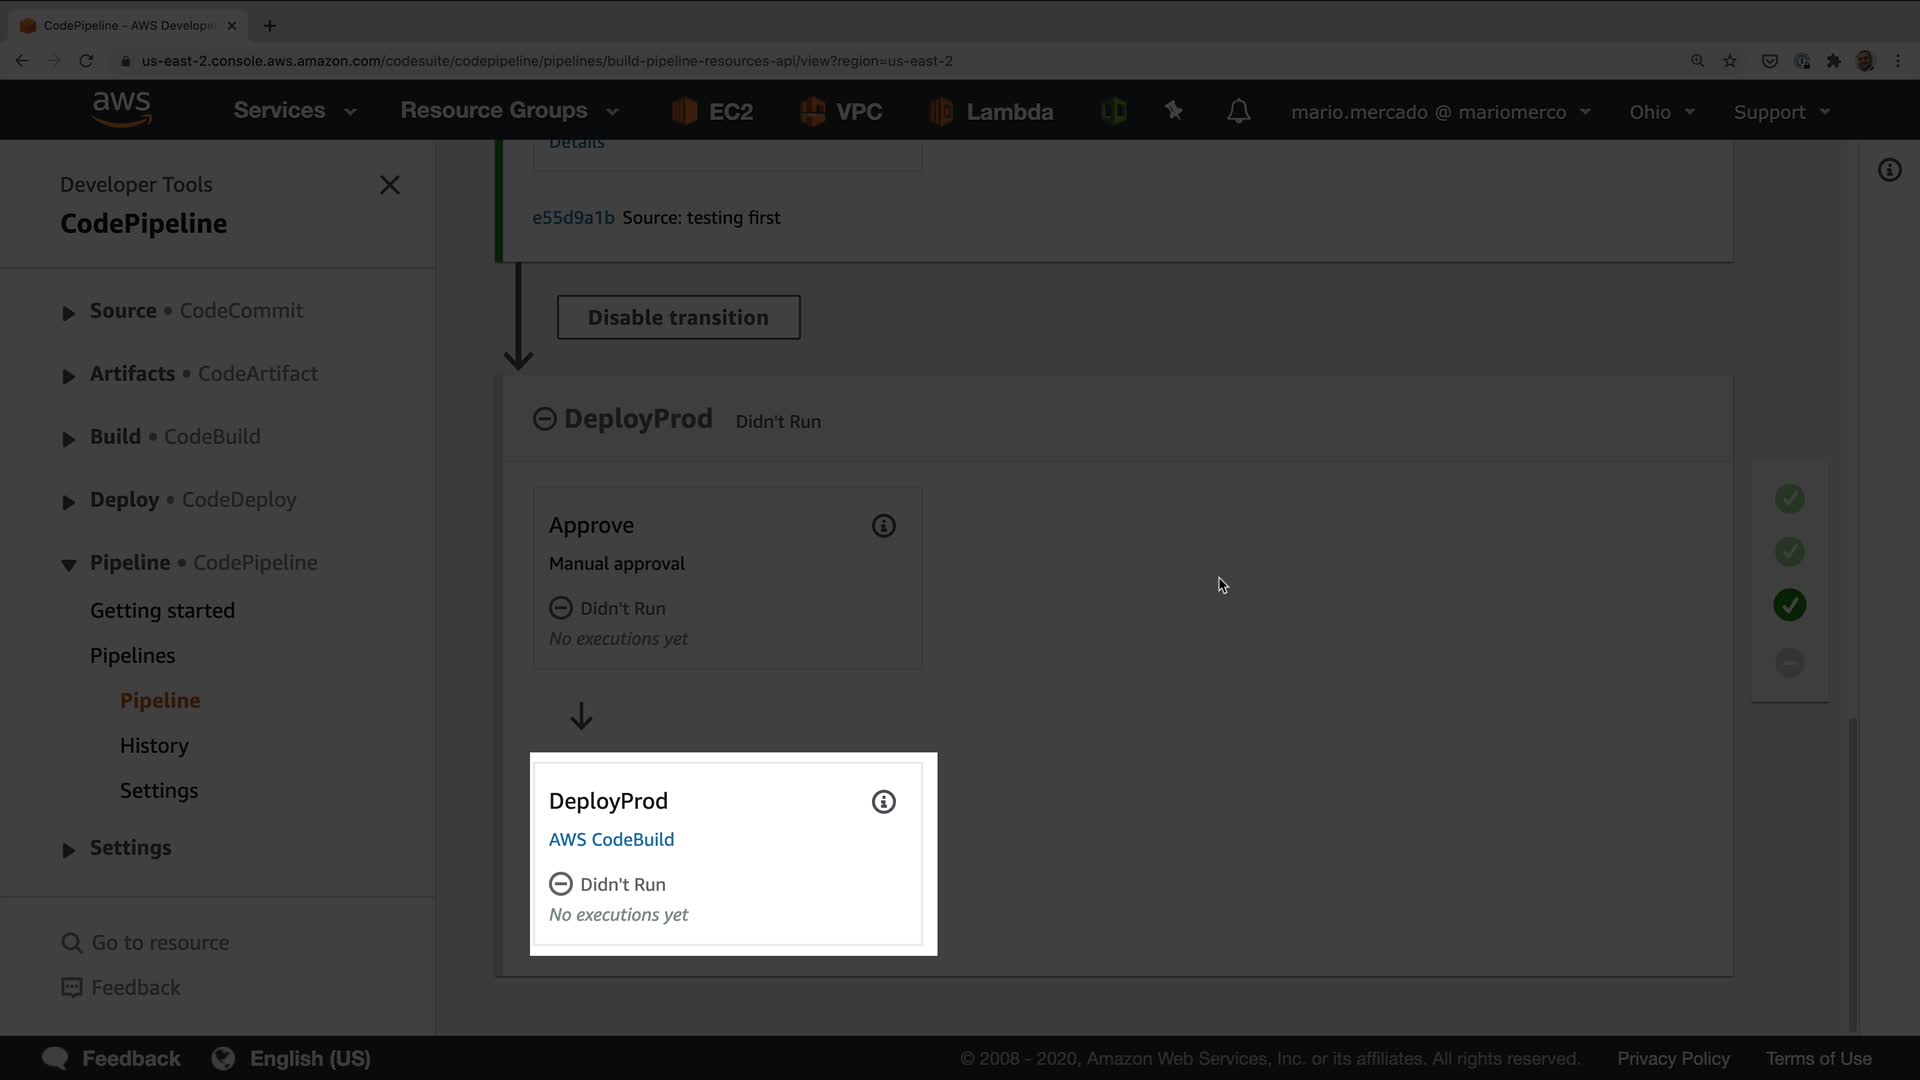Jump to third green checkmark stage
This screenshot has width=1920, height=1080.
coord(1789,605)
